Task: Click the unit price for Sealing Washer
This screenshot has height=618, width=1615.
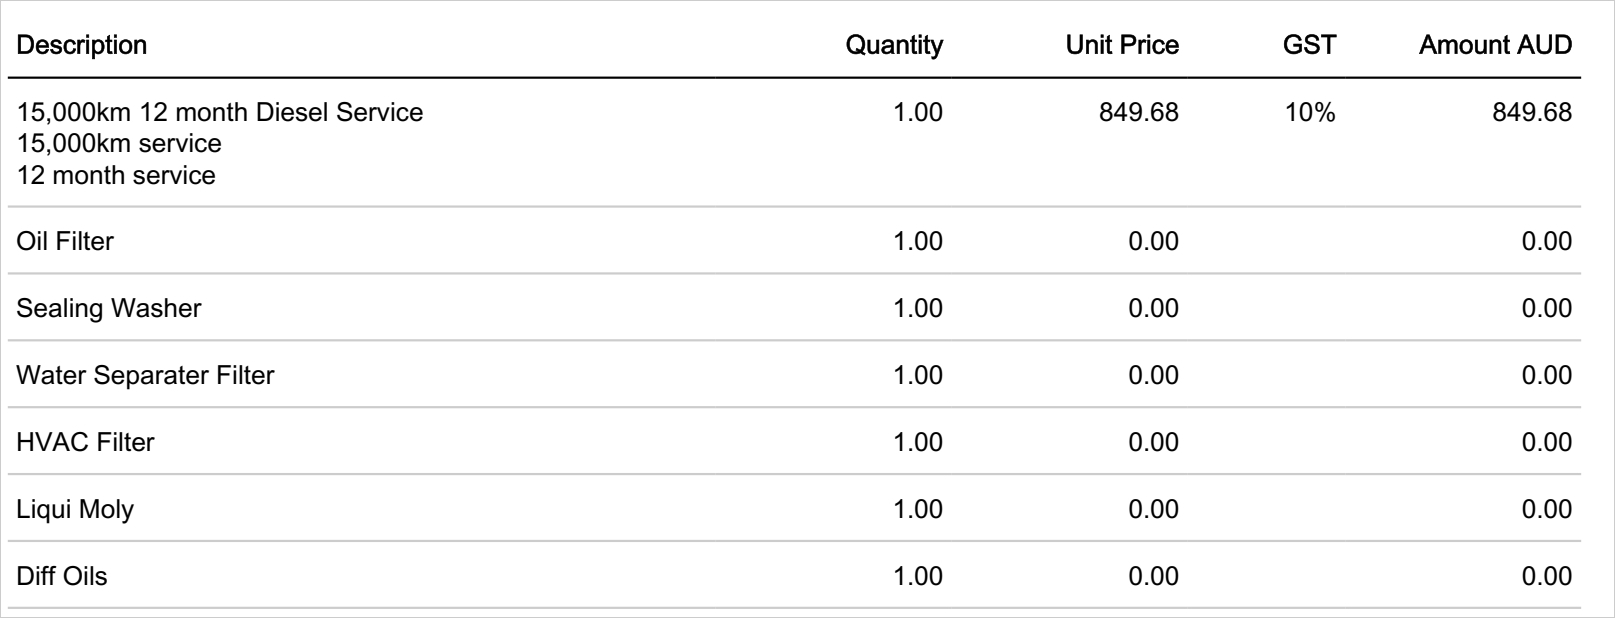Action: point(1153,308)
